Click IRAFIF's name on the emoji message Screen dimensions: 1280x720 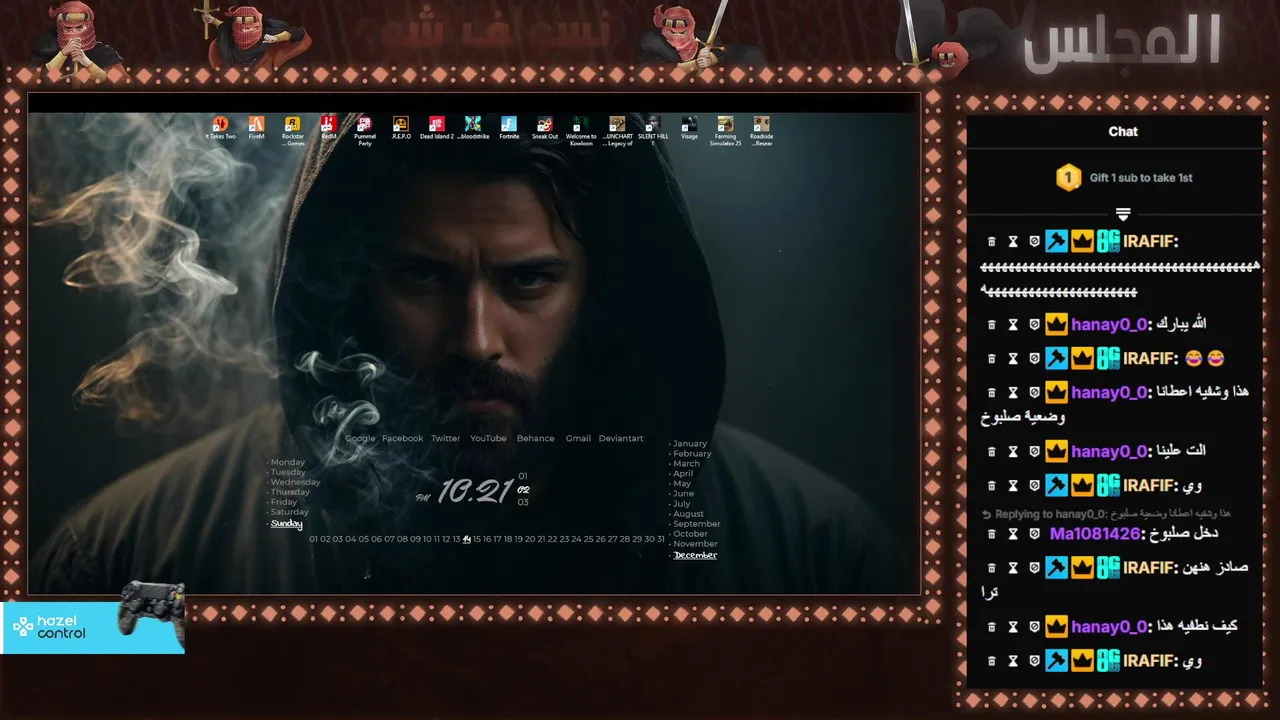pyautogui.click(x=1150, y=359)
